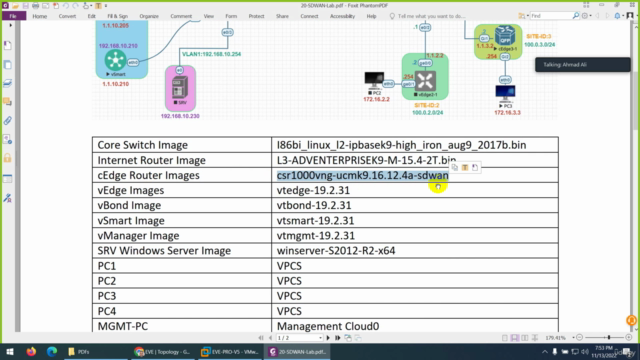
Task: Open Windows Start menu
Action: pyautogui.click(x=10, y=351)
